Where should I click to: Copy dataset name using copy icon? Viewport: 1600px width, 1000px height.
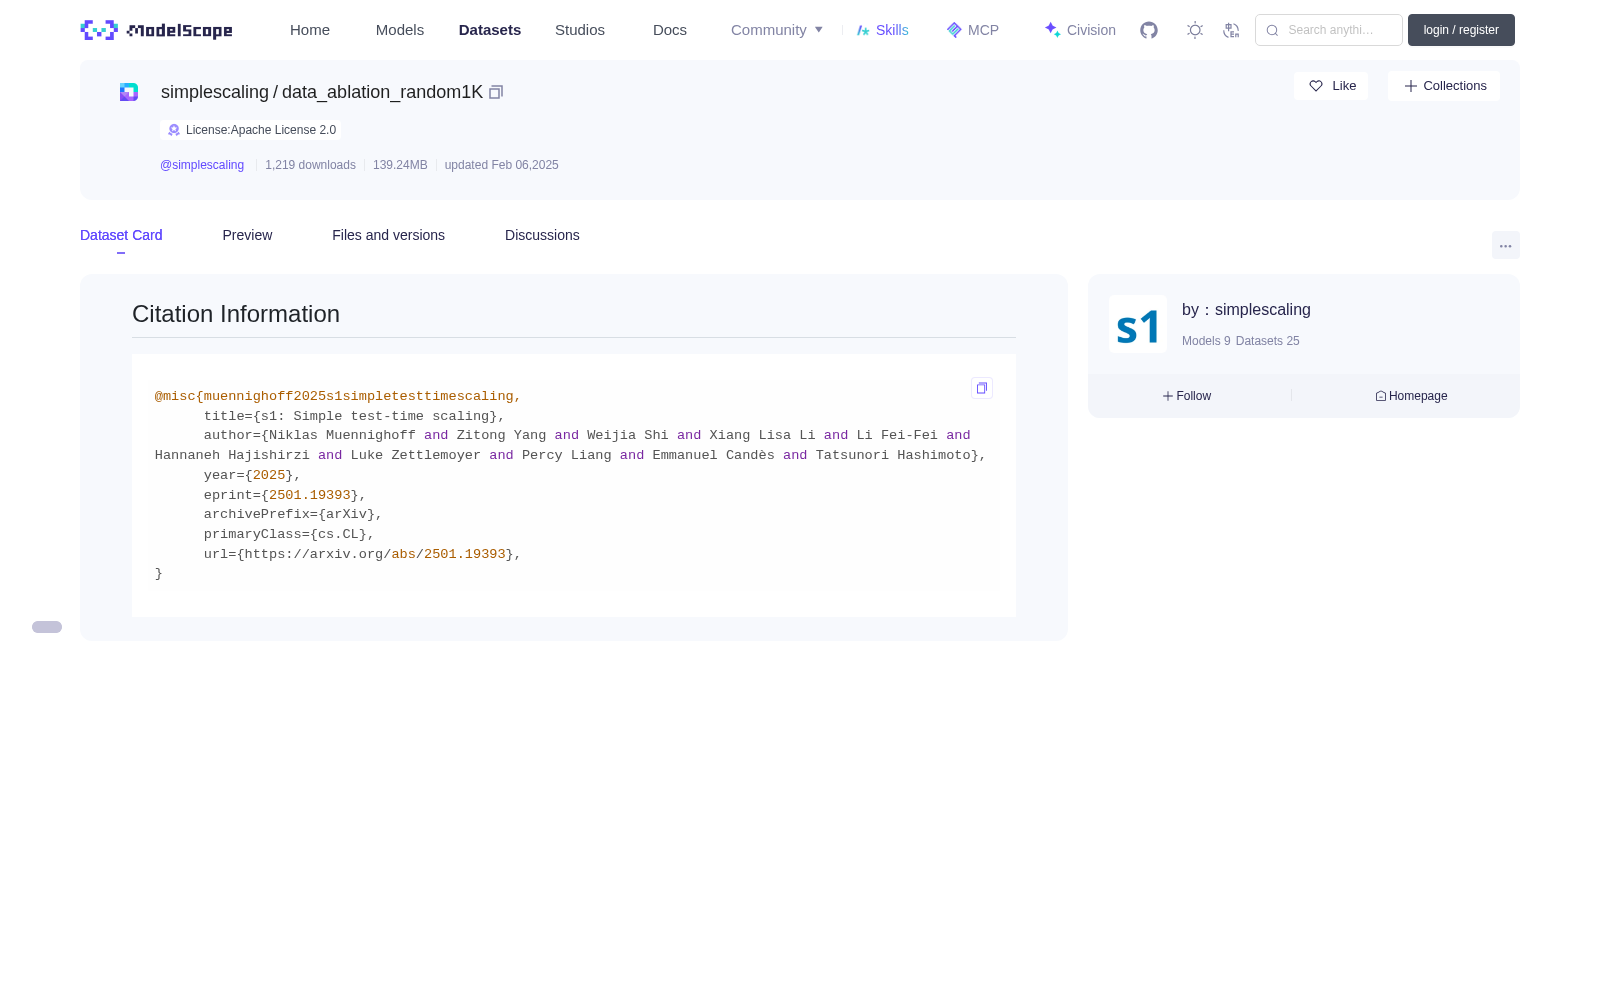pos(496,92)
